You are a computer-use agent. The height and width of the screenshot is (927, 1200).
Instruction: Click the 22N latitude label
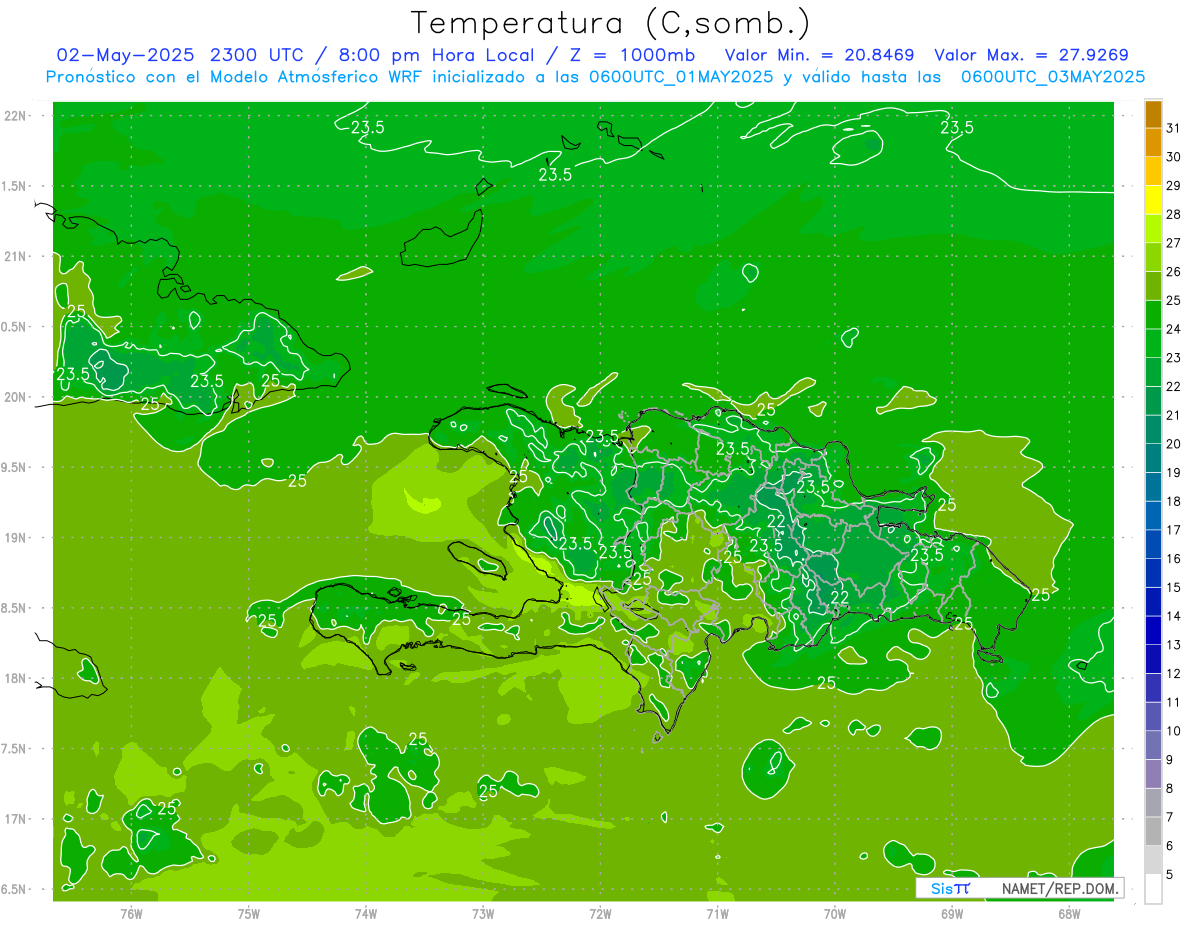(15, 115)
